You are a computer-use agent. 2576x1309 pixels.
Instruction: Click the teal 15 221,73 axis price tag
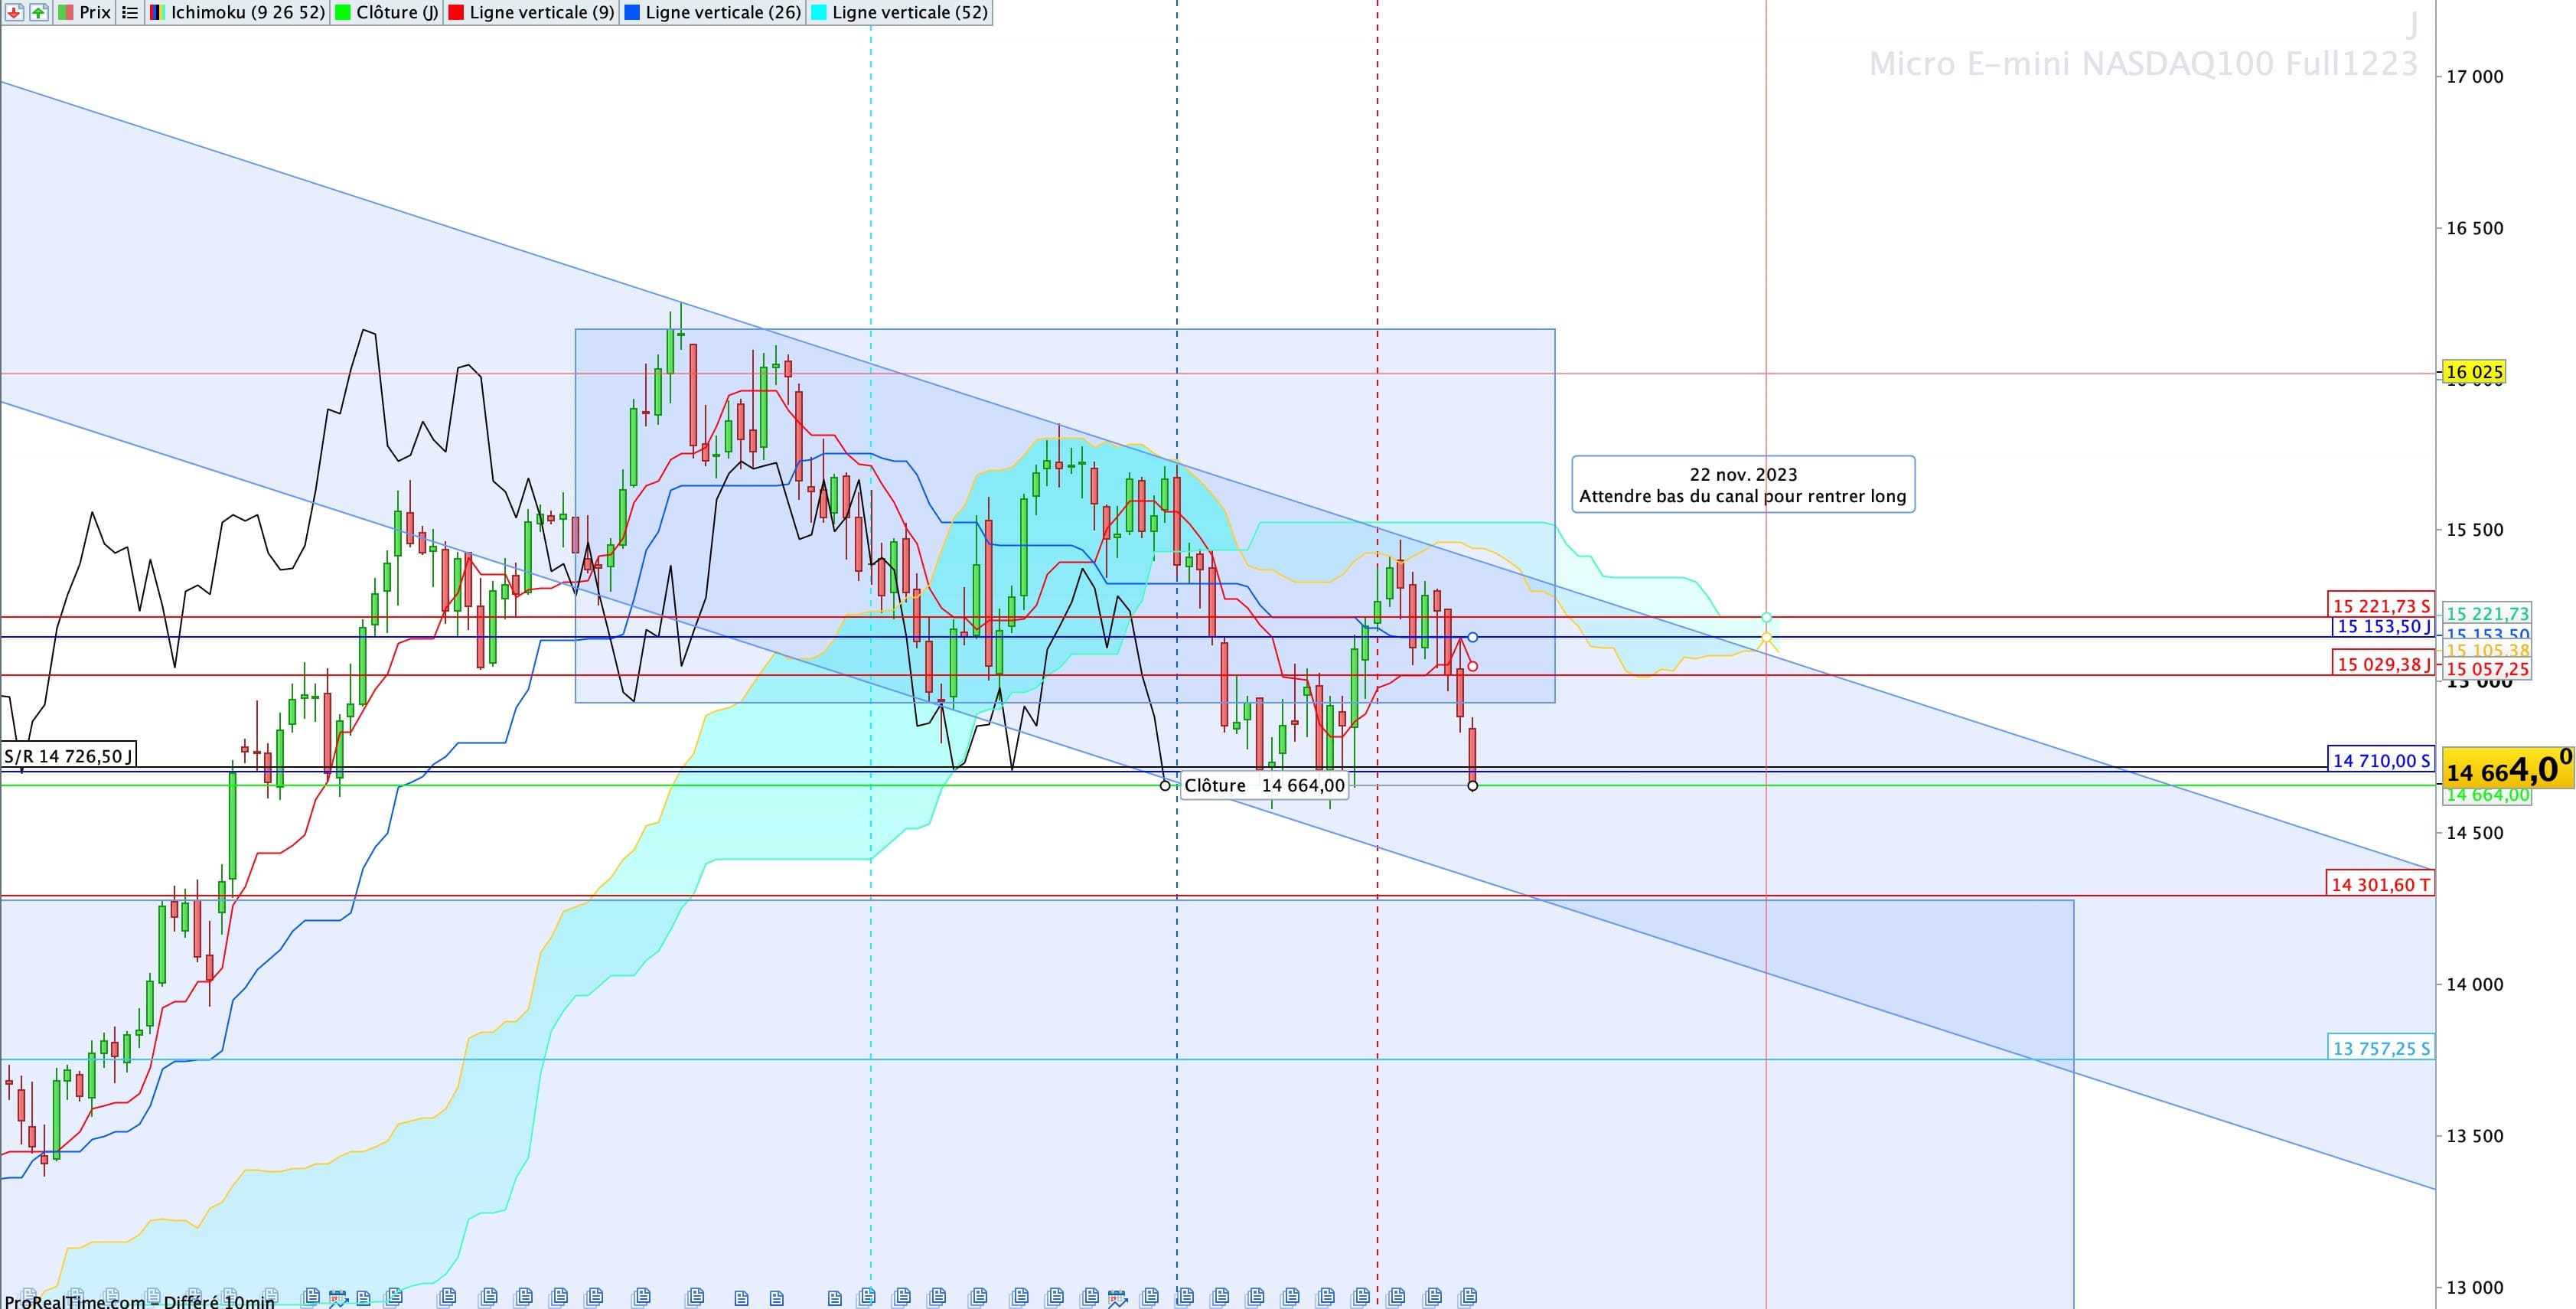click(2487, 614)
